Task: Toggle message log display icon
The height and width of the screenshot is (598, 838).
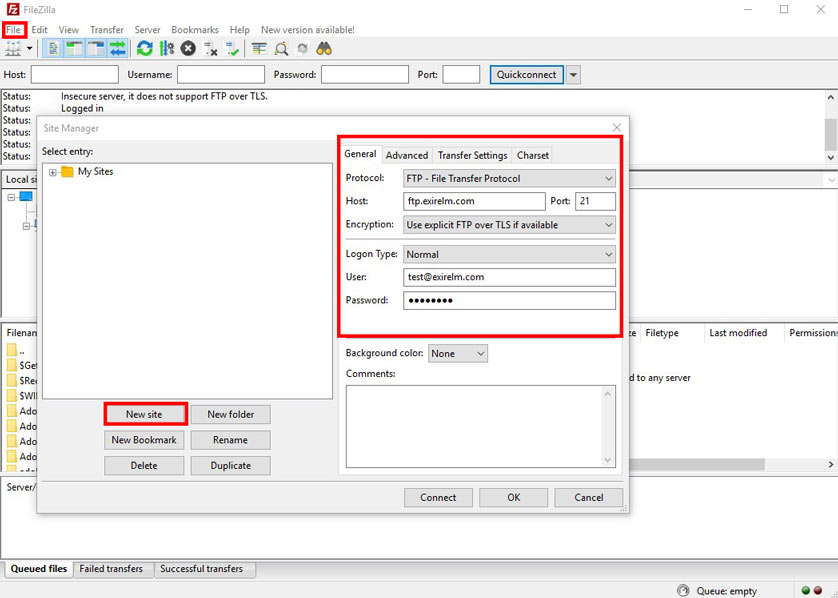Action: 53,49
